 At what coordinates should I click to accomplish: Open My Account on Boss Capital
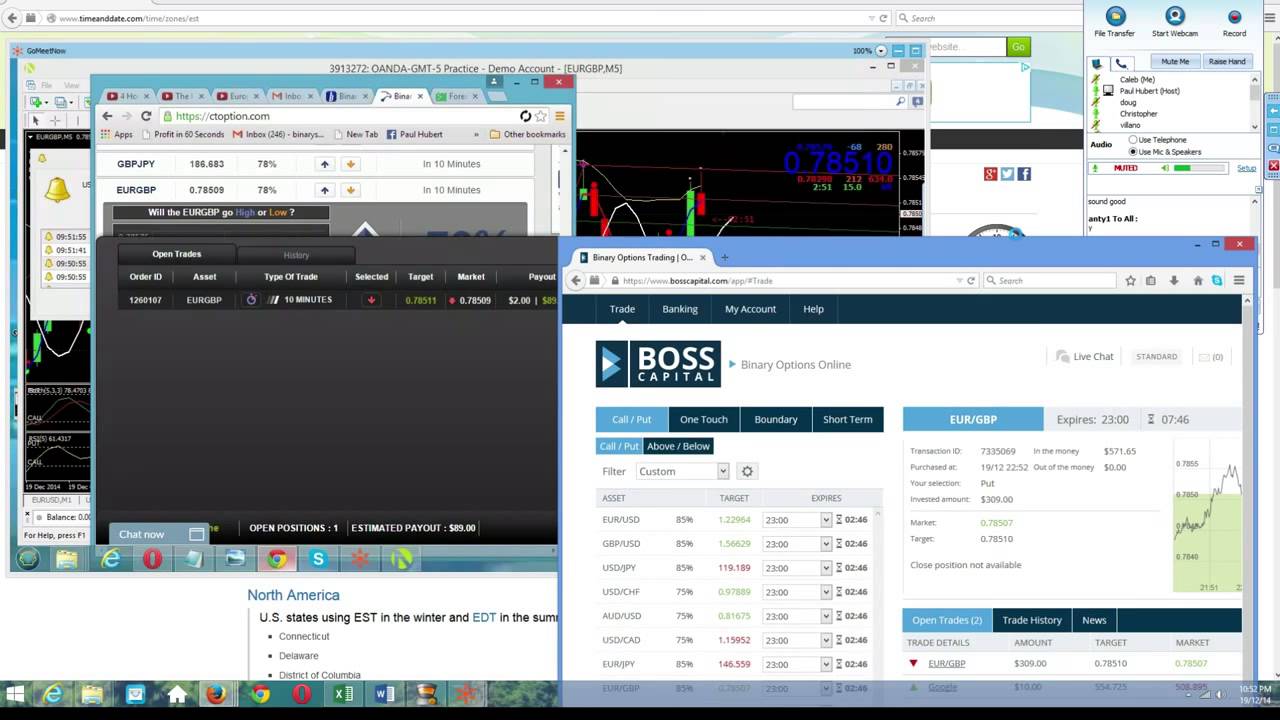click(x=750, y=309)
